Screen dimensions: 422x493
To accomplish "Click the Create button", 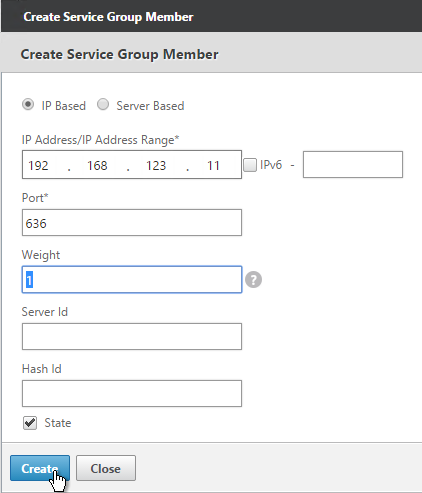I will tap(40, 468).
